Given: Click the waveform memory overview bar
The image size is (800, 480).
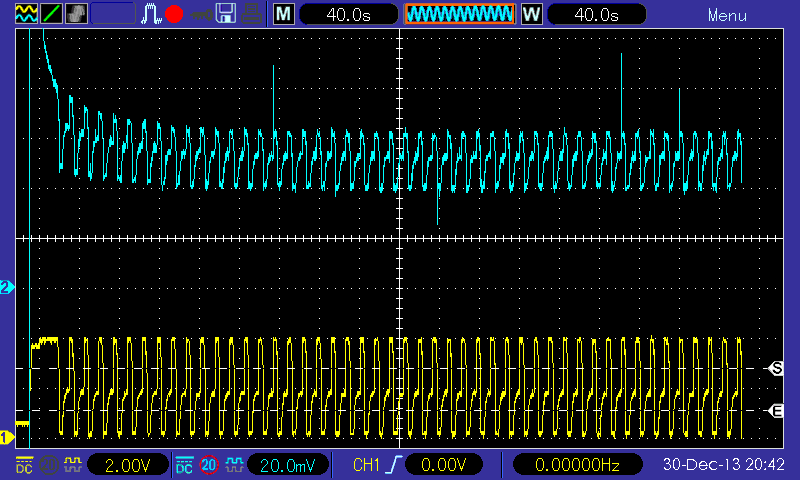Looking at the screenshot, I should pyautogui.click(x=460, y=14).
